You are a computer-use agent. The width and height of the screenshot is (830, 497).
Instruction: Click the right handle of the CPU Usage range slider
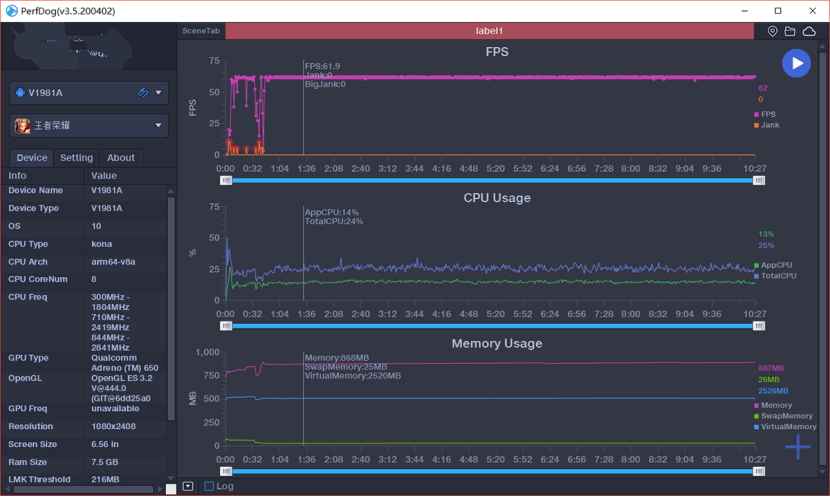(759, 326)
